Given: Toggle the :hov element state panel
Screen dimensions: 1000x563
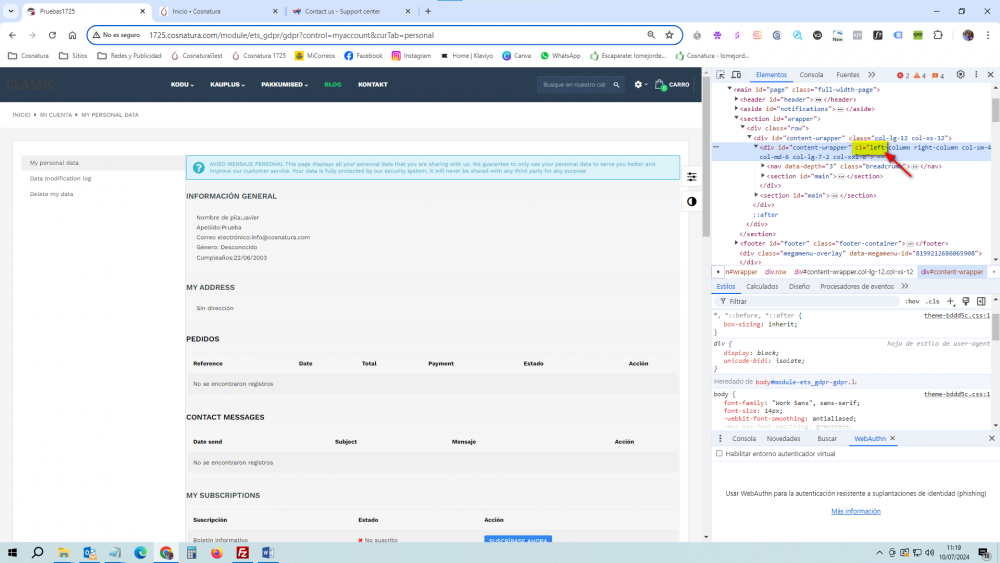Looking at the screenshot, I should (x=912, y=301).
